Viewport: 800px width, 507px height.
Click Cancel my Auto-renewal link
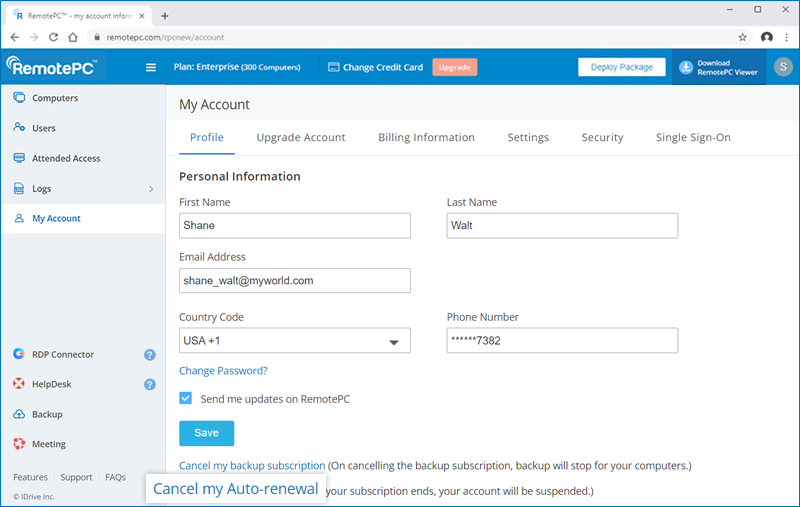(236, 489)
